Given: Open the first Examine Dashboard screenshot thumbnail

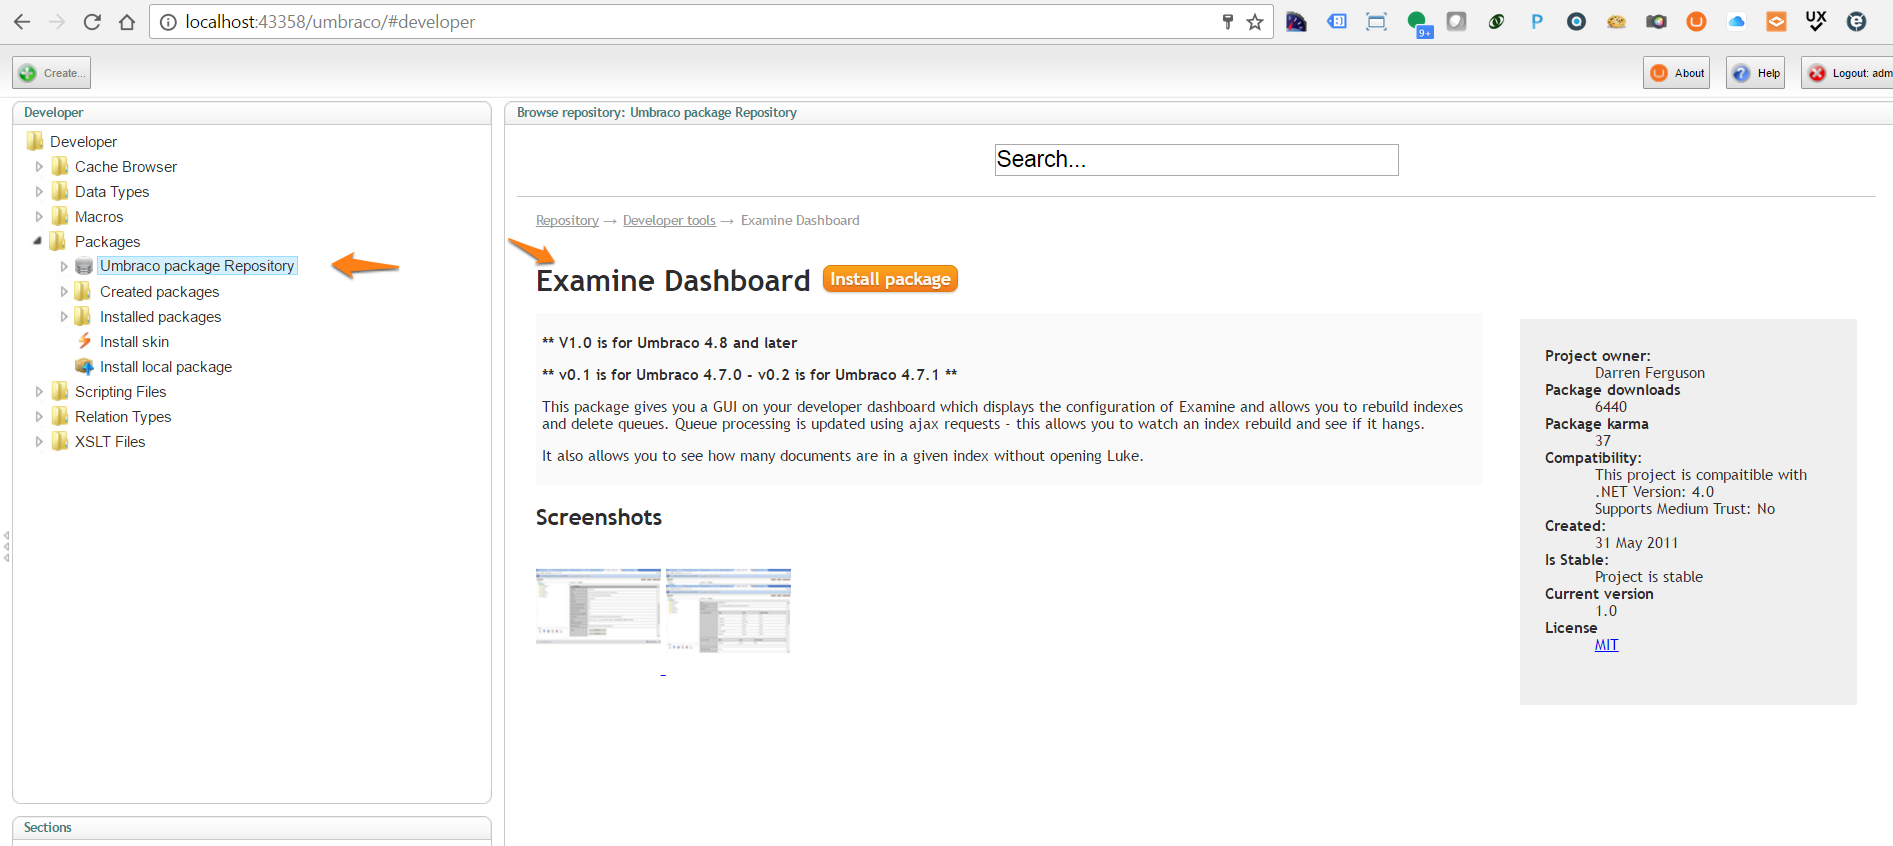Looking at the screenshot, I should pyautogui.click(x=598, y=606).
